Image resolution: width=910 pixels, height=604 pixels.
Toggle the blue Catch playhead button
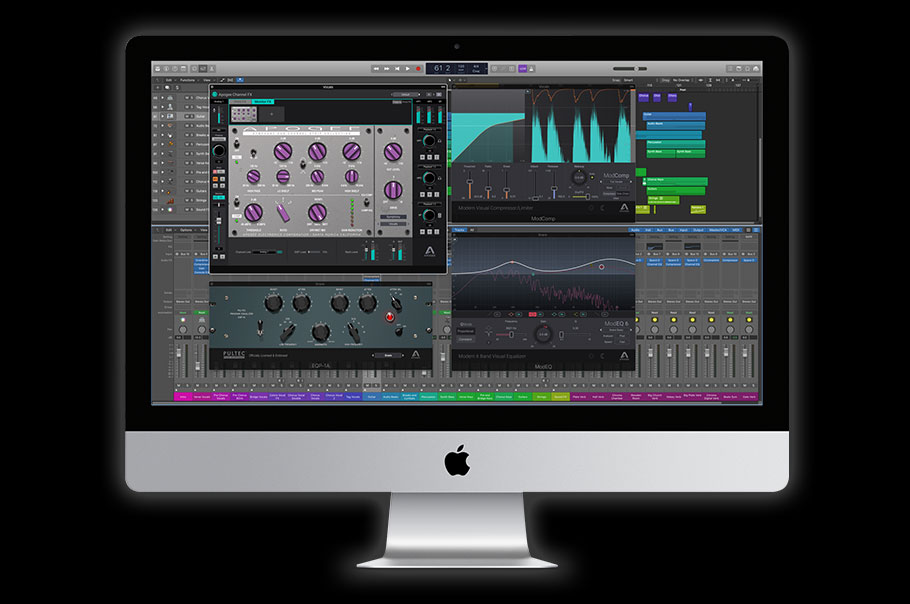(240, 80)
